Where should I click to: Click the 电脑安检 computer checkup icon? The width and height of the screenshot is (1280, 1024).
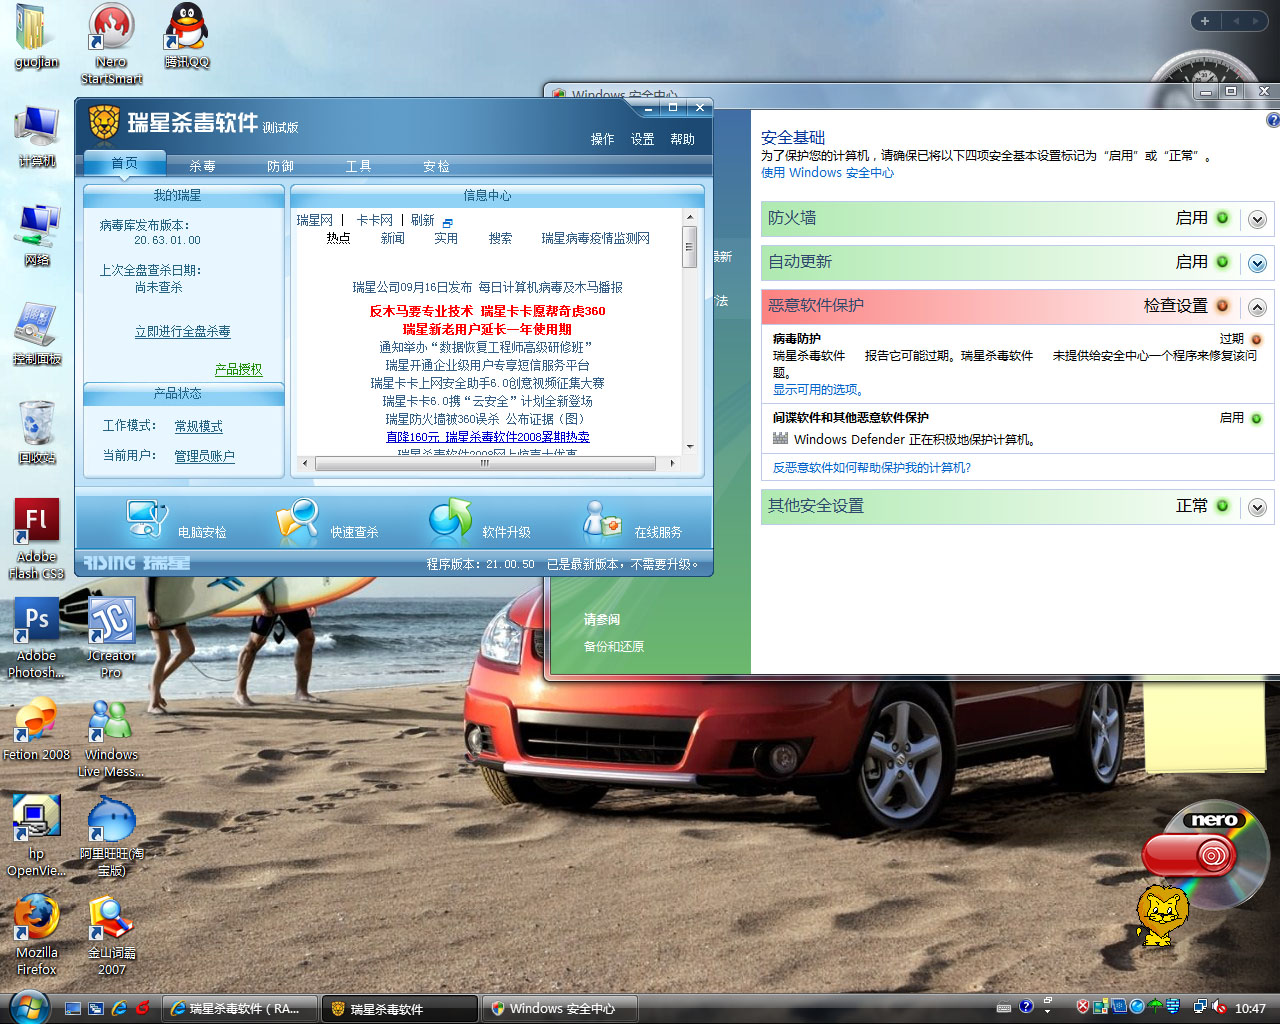[x=148, y=520]
